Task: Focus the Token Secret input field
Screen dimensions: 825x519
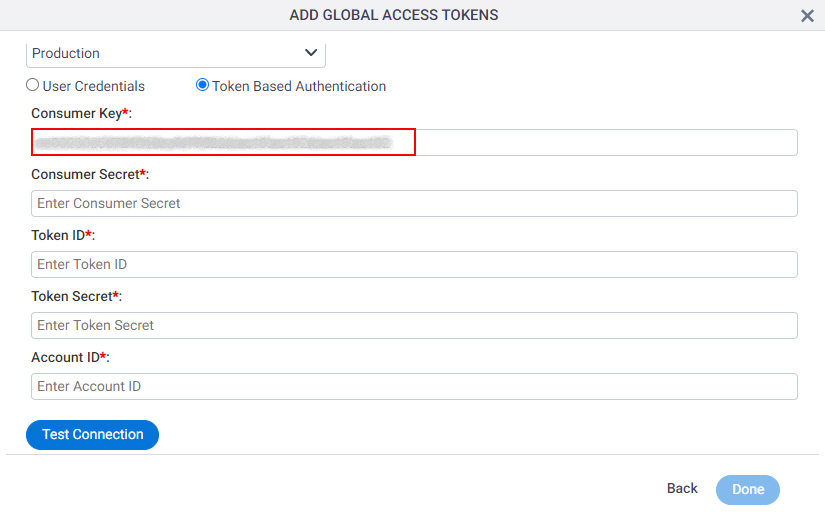Action: (x=414, y=325)
